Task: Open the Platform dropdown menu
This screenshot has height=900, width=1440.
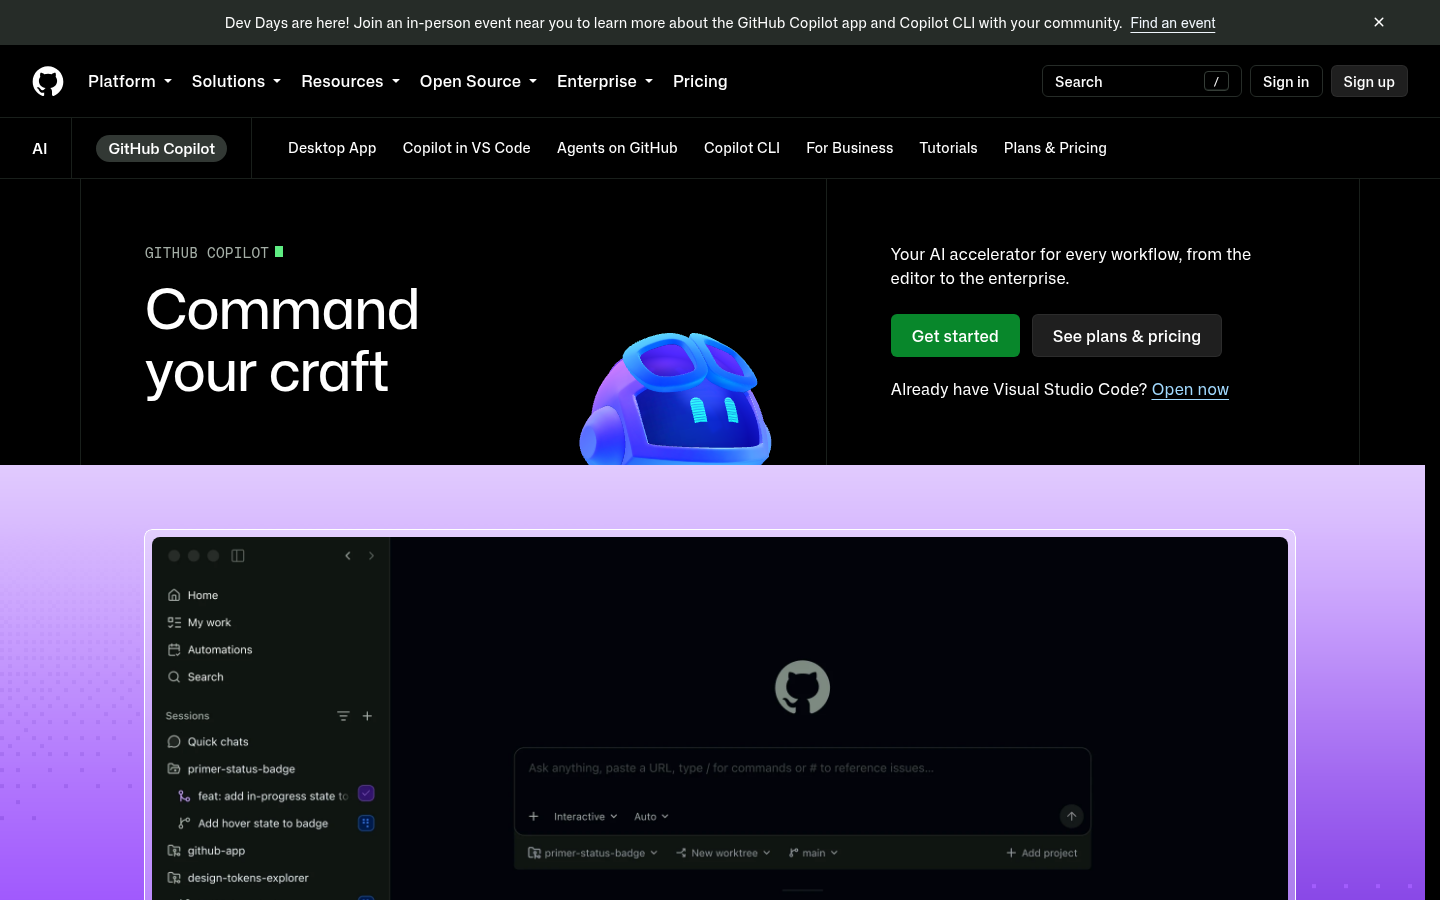Action: (x=130, y=81)
